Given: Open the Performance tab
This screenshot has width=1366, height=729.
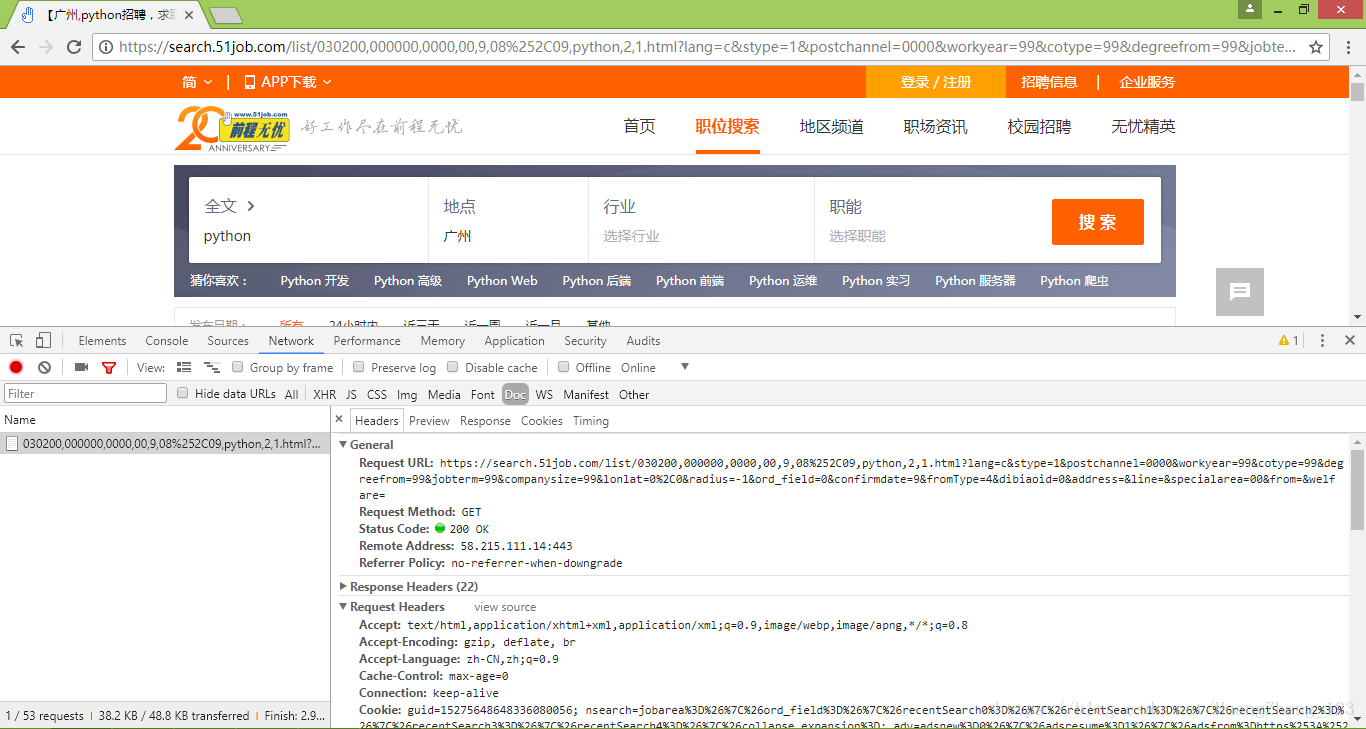Looking at the screenshot, I should click(367, 341).
